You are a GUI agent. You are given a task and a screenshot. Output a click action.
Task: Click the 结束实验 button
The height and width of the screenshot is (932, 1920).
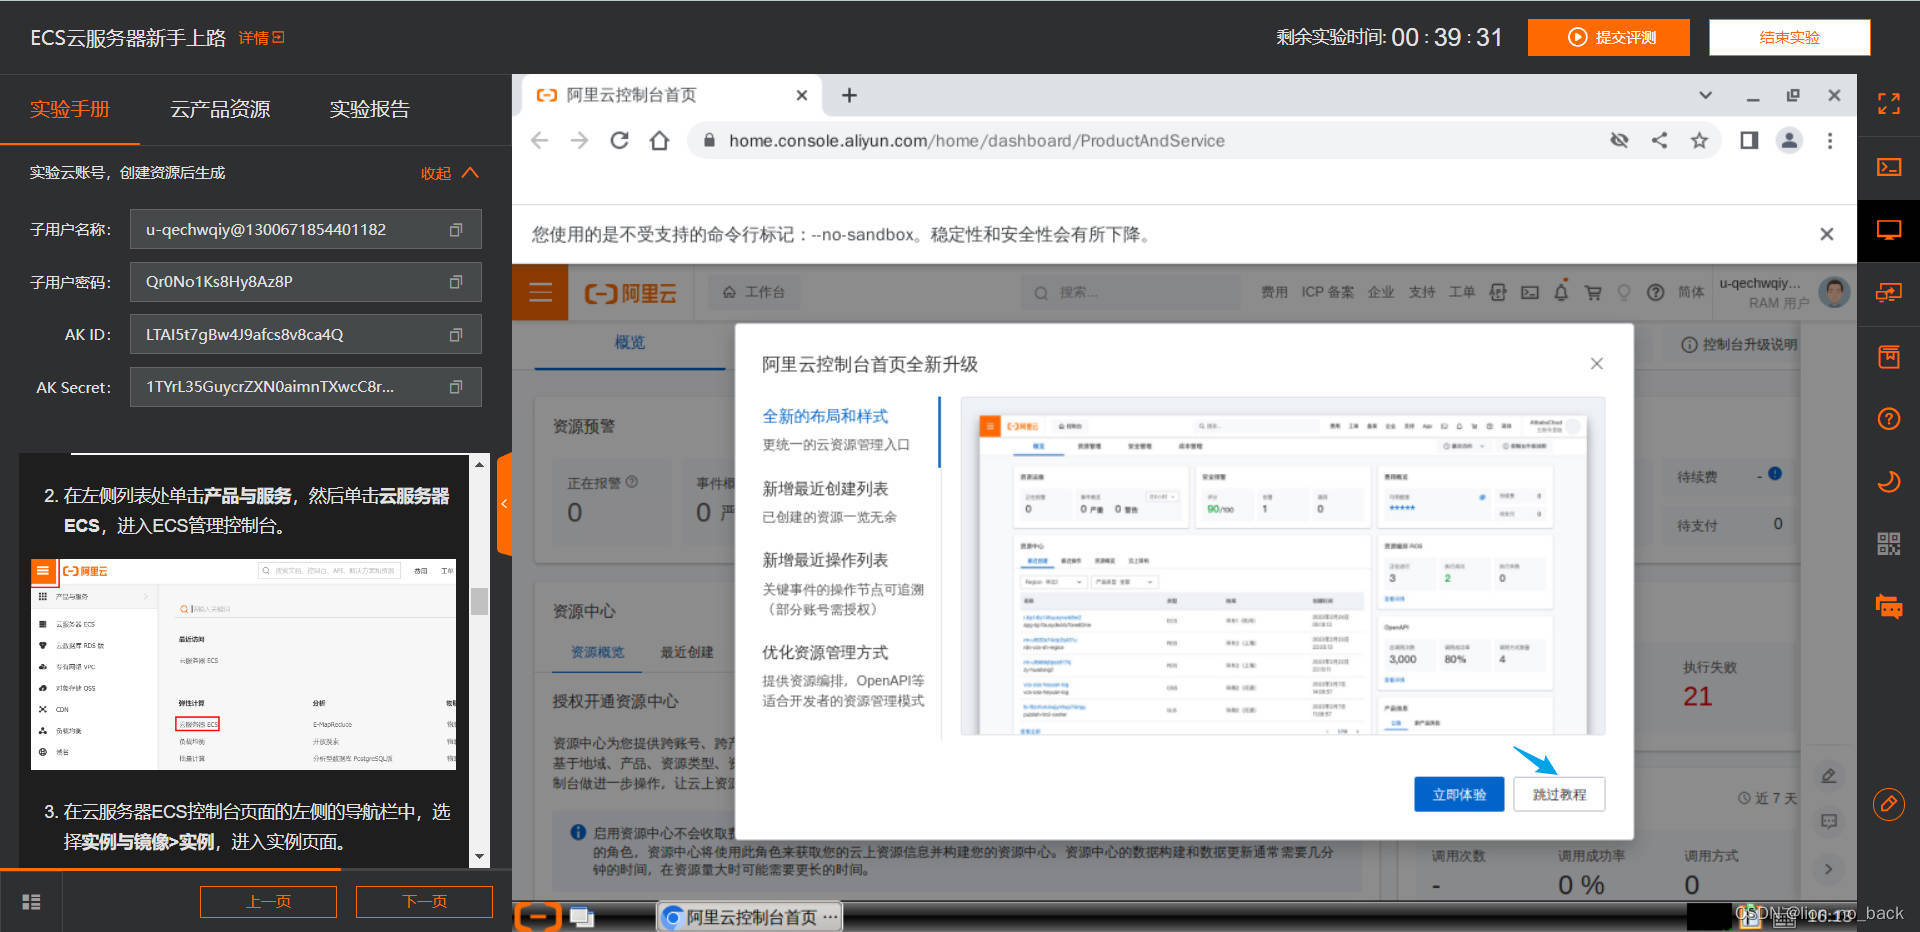pyautogui.click(x=1789, y=37)
